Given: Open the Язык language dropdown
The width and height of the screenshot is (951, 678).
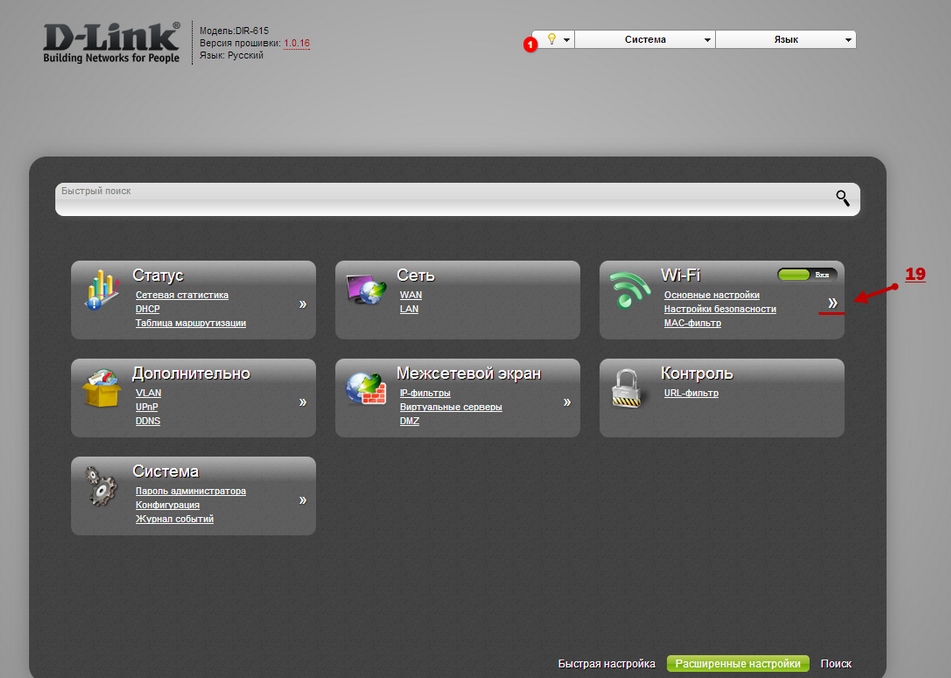Looking at the screenshot, I should pyautogui.click(x=785, y=39).
